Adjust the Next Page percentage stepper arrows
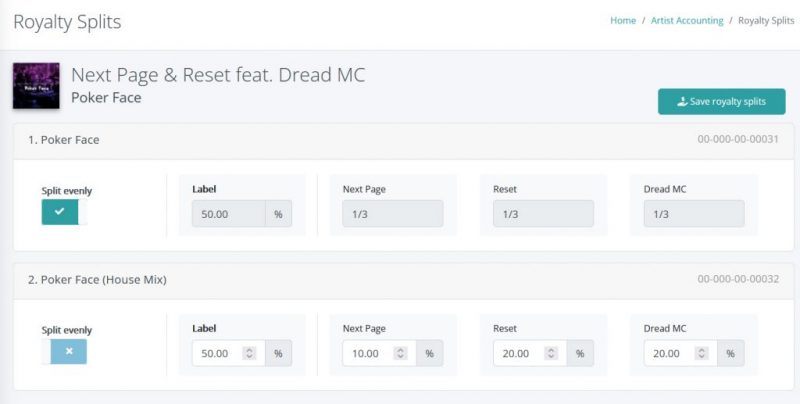Image resolution: width=800 pixels, height=404 pixels. (x=401, y=353)
